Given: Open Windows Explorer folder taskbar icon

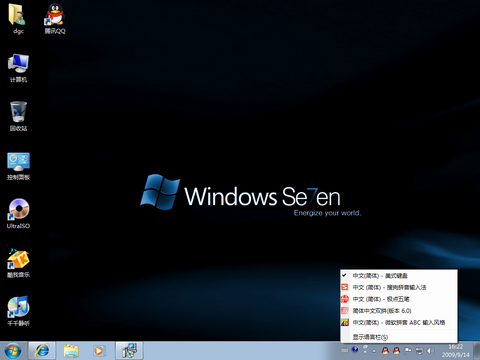Looking at the screenshot, I should 71,351.
